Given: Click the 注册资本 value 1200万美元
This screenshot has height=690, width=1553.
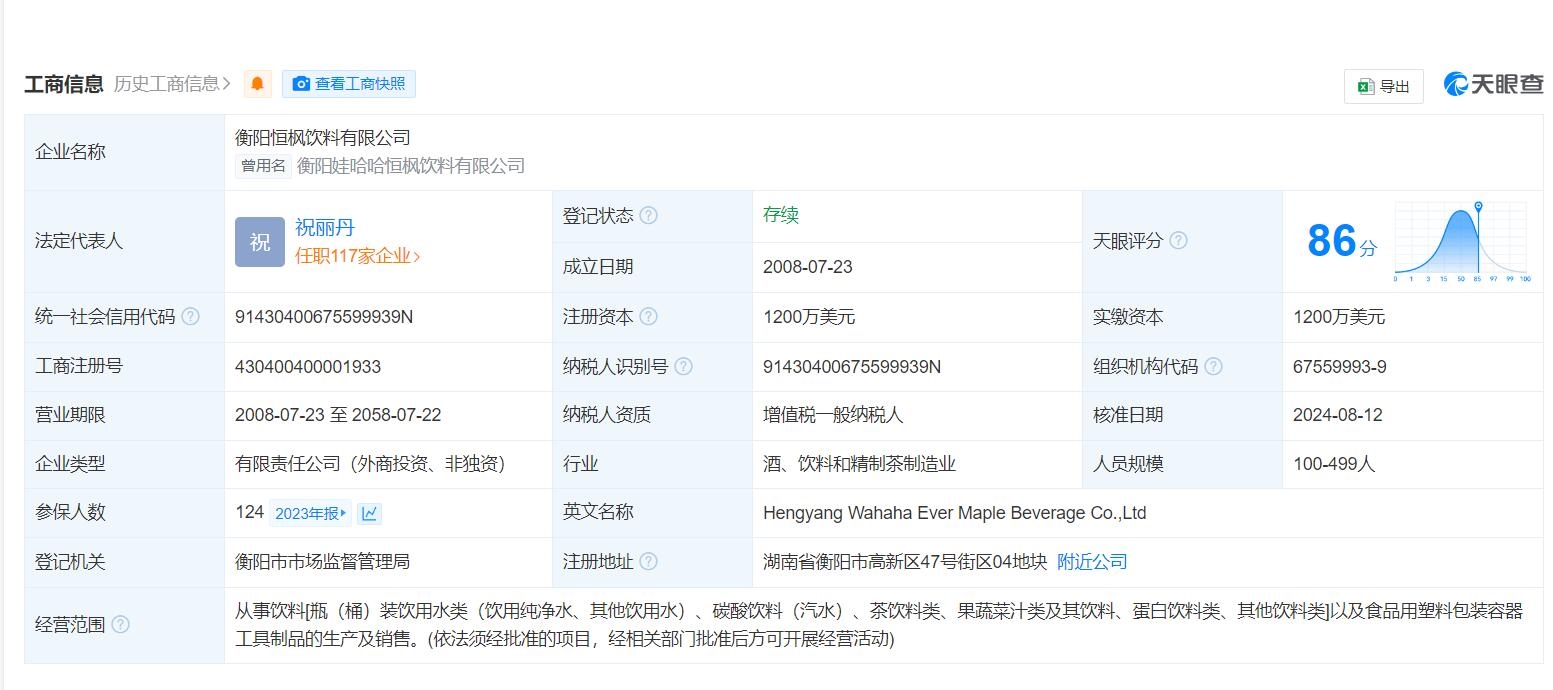Looking at the screenshot, I should pos(809,317).
